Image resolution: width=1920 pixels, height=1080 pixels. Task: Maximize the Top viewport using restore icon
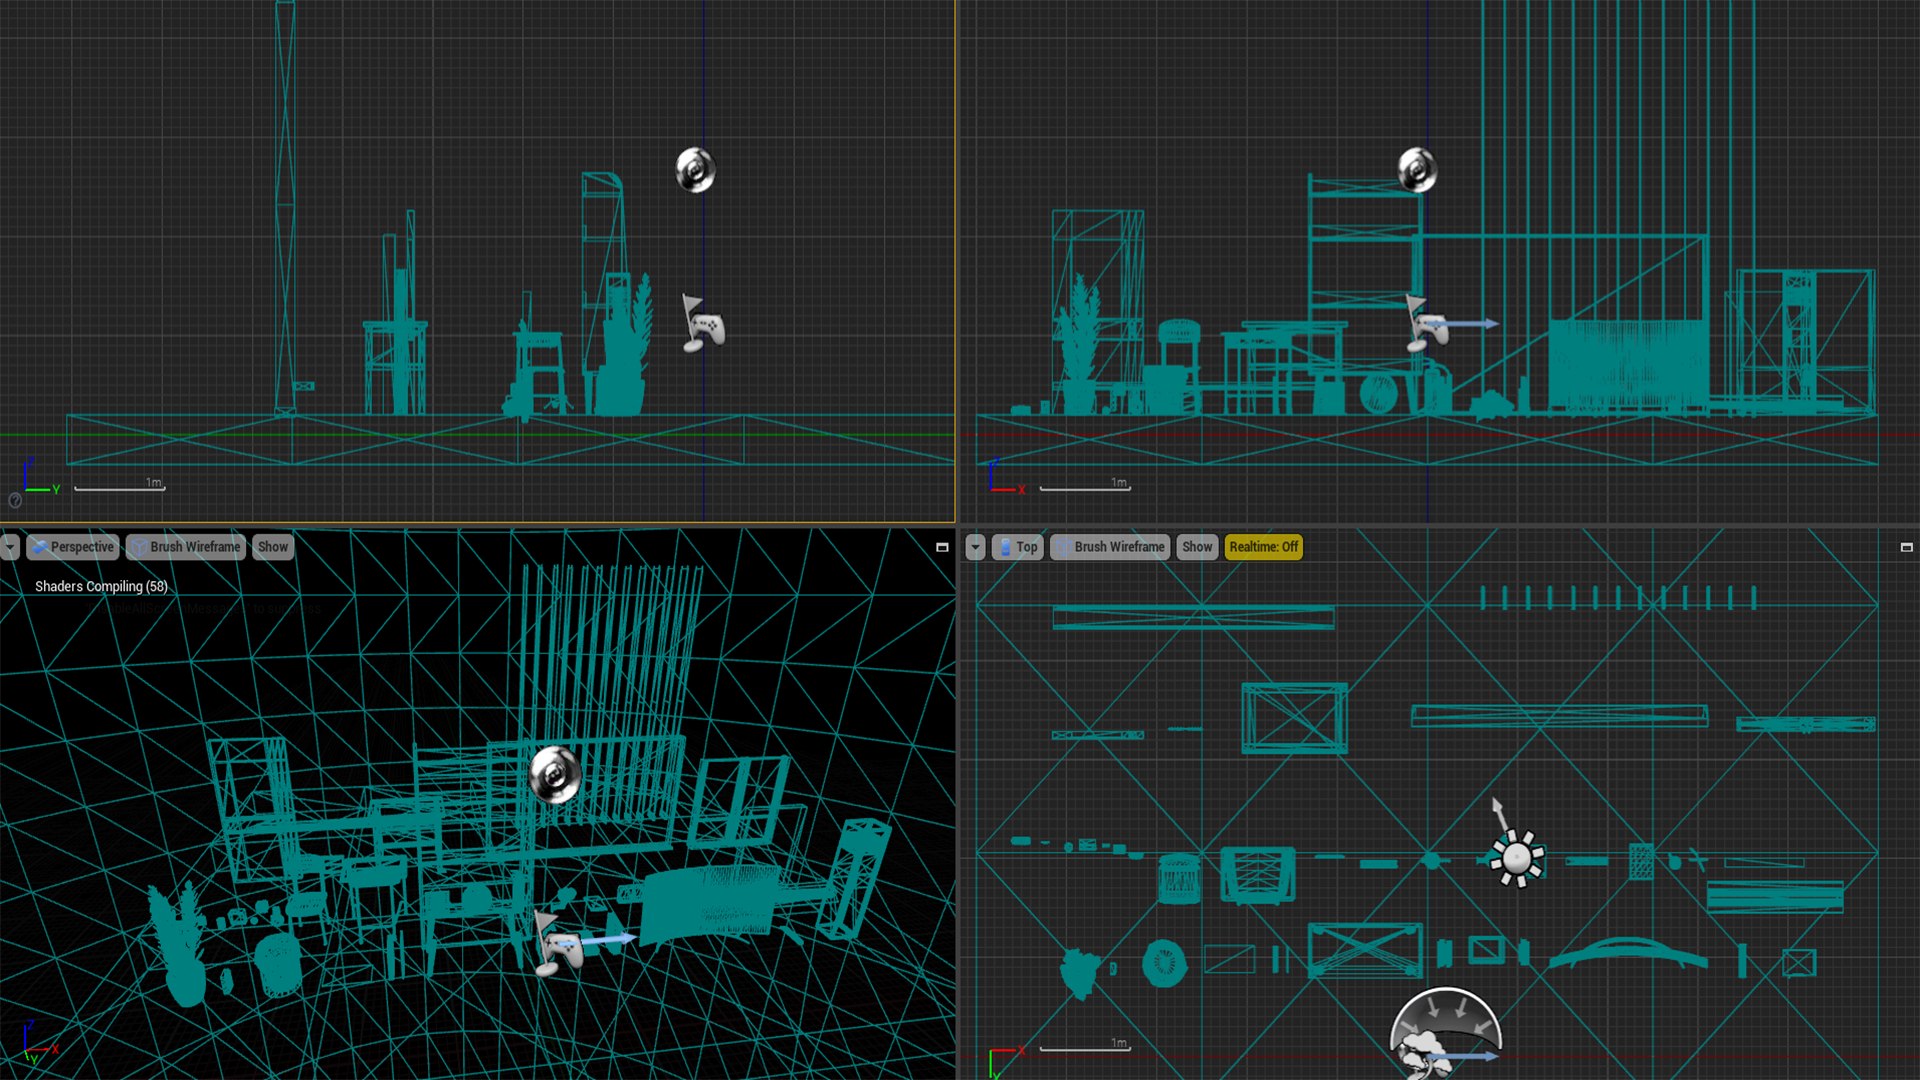(1906, 547)
